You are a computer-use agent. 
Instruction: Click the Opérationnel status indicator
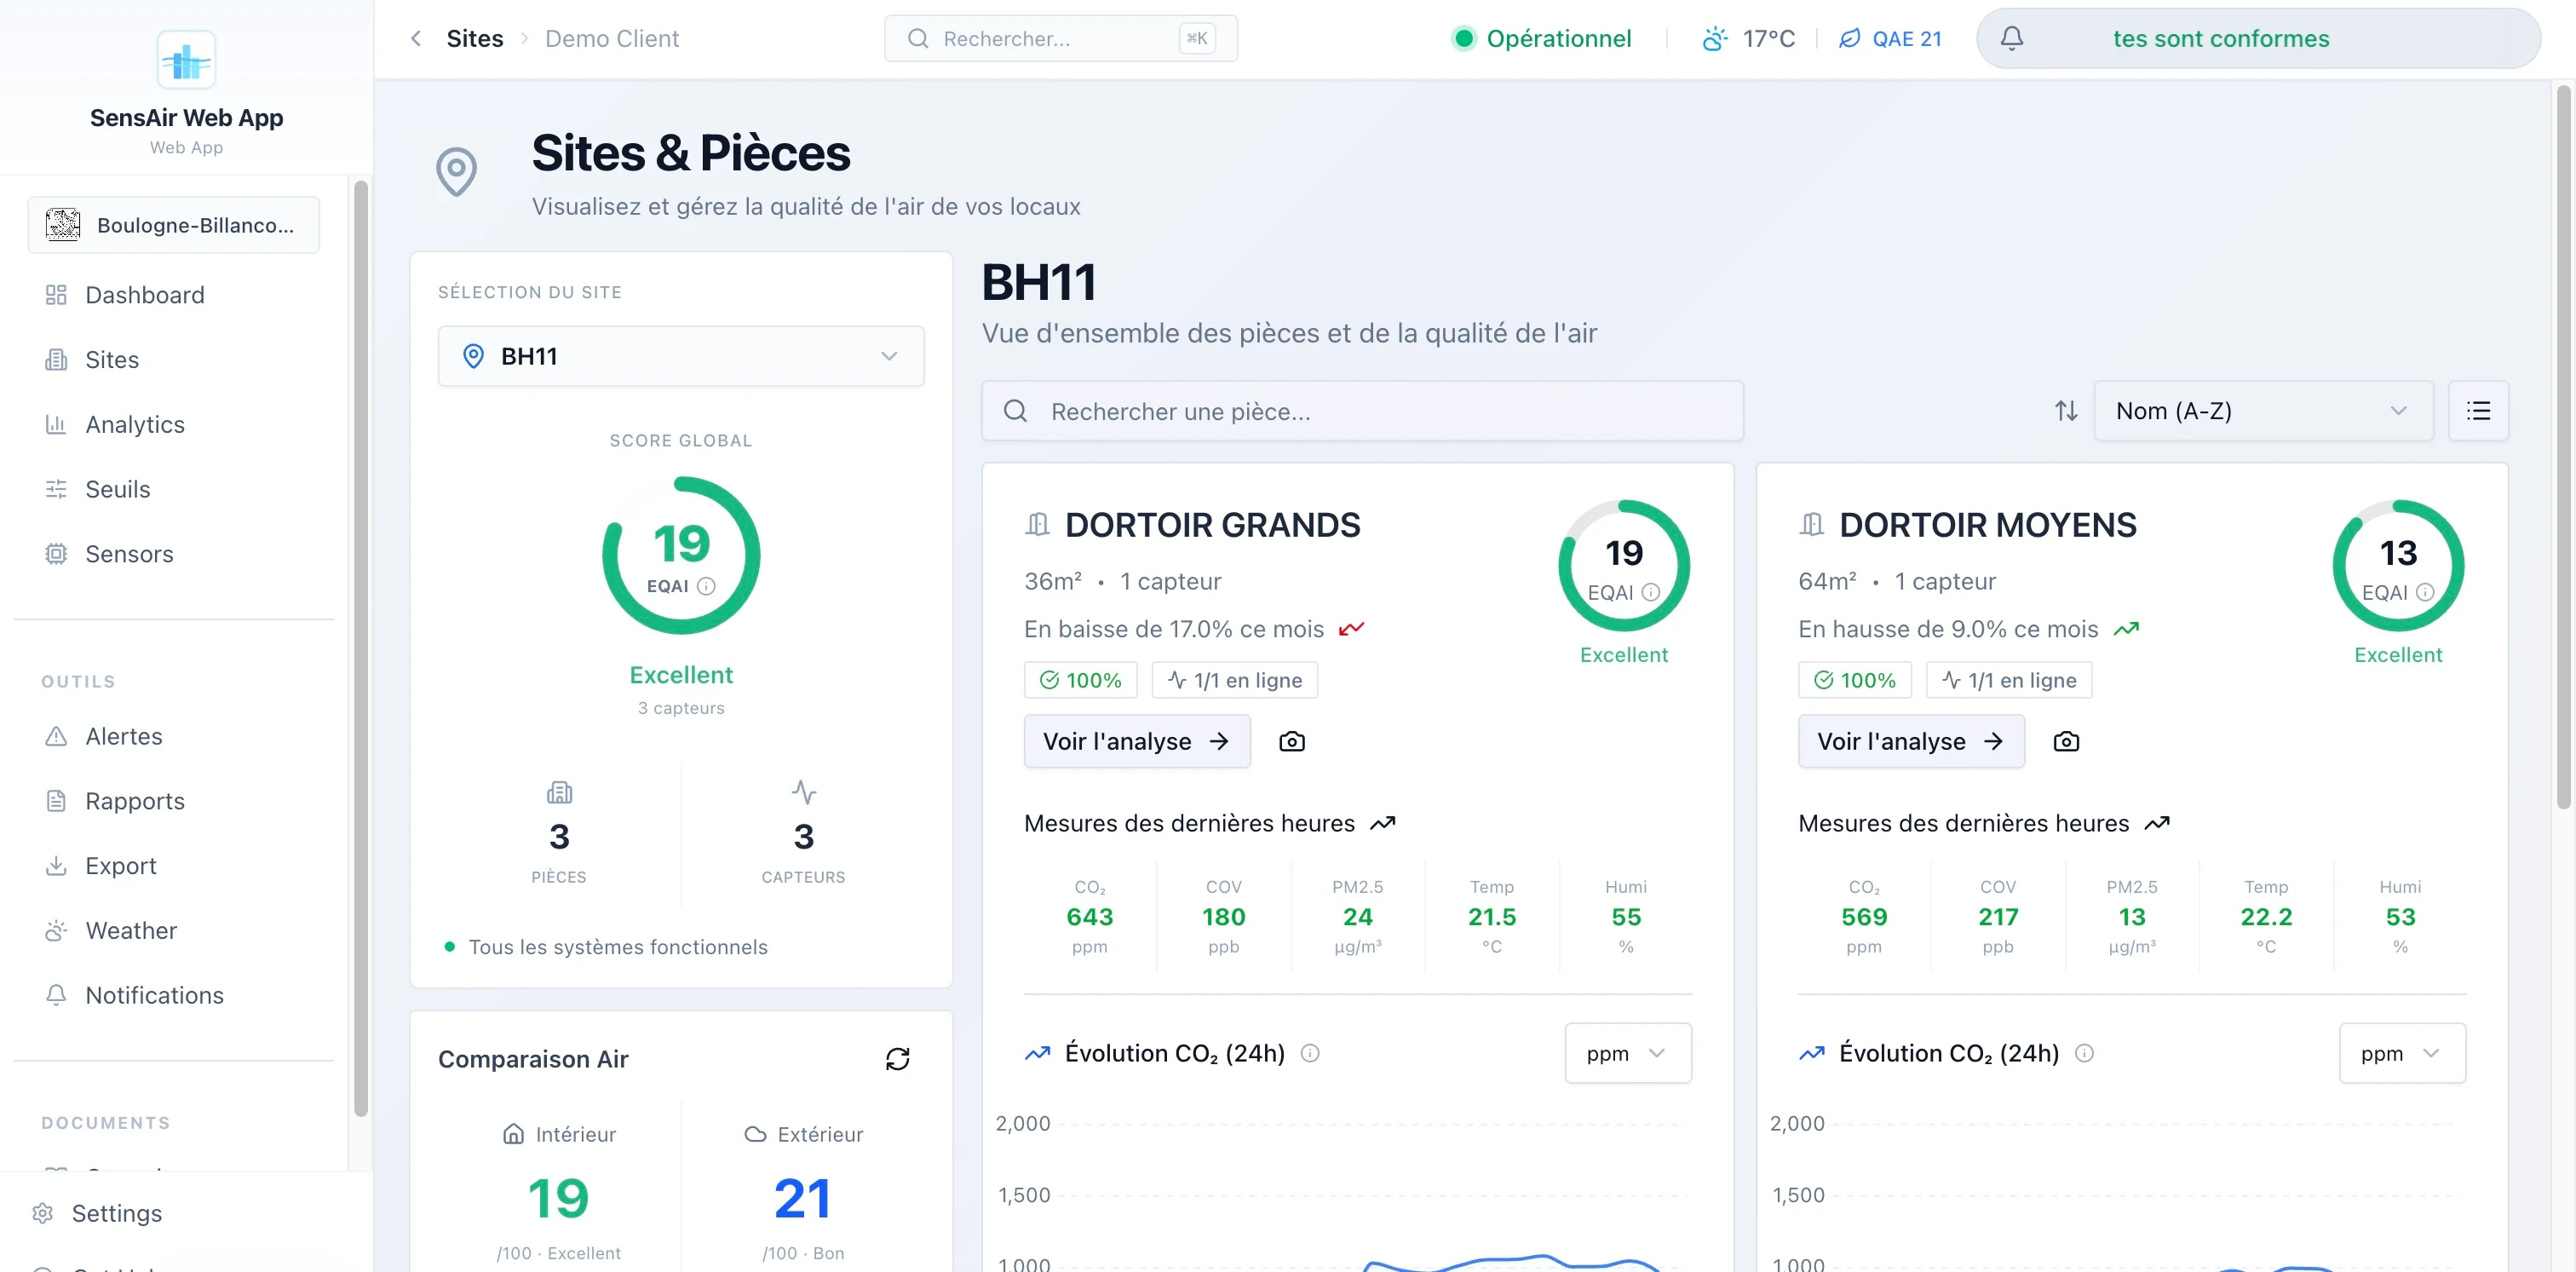pyautogui.click(x=1541, y=39)
